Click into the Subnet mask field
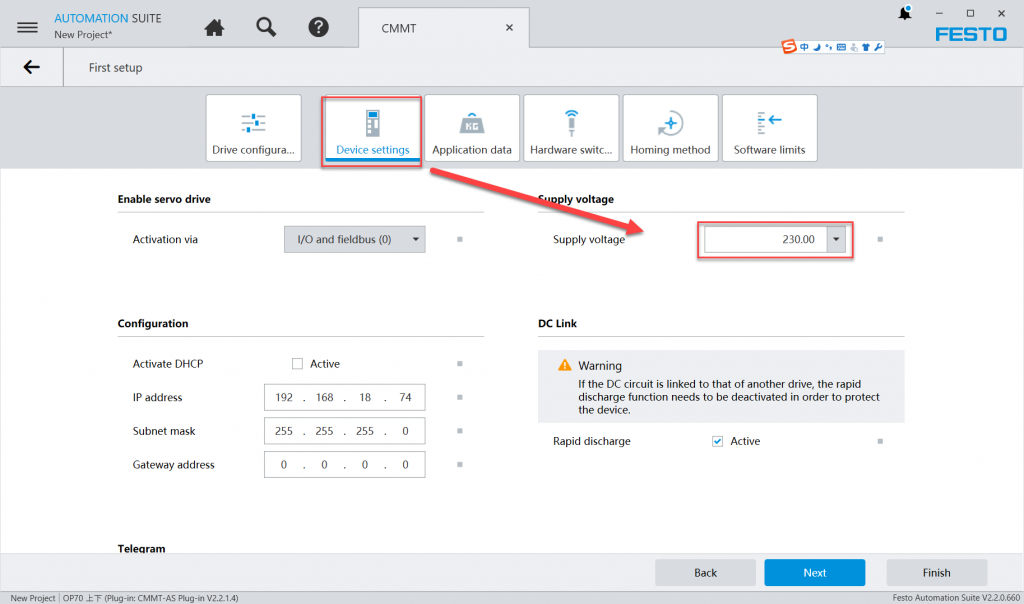Screen dimensions: 1024x604 (x=344, y=431)
